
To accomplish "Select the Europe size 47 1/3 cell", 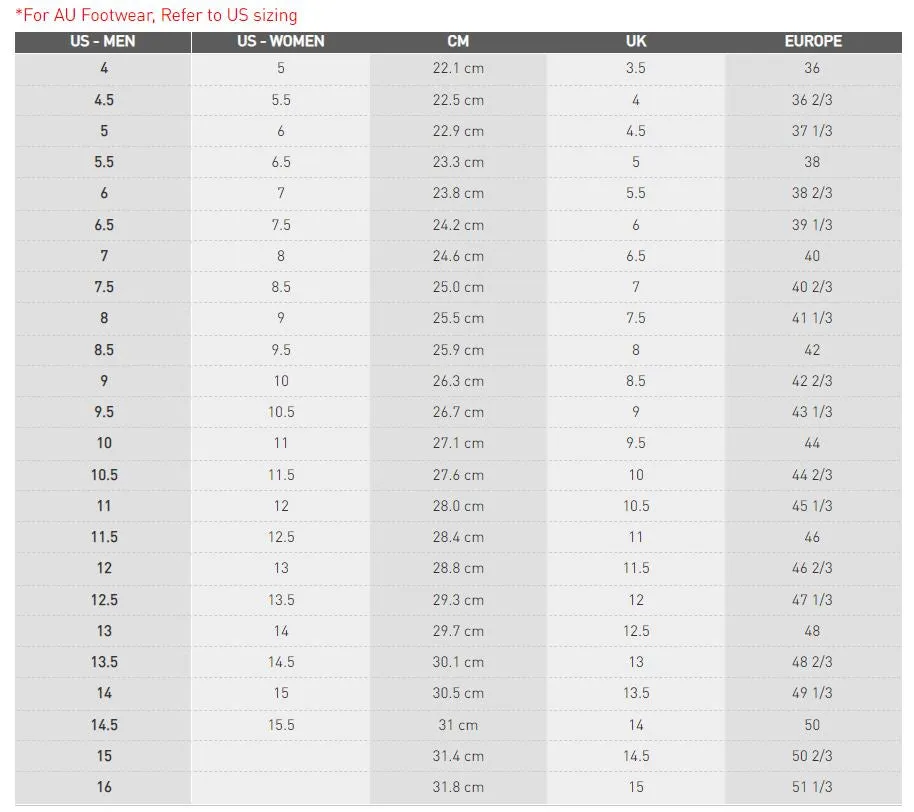I will (x=812, y=600).
